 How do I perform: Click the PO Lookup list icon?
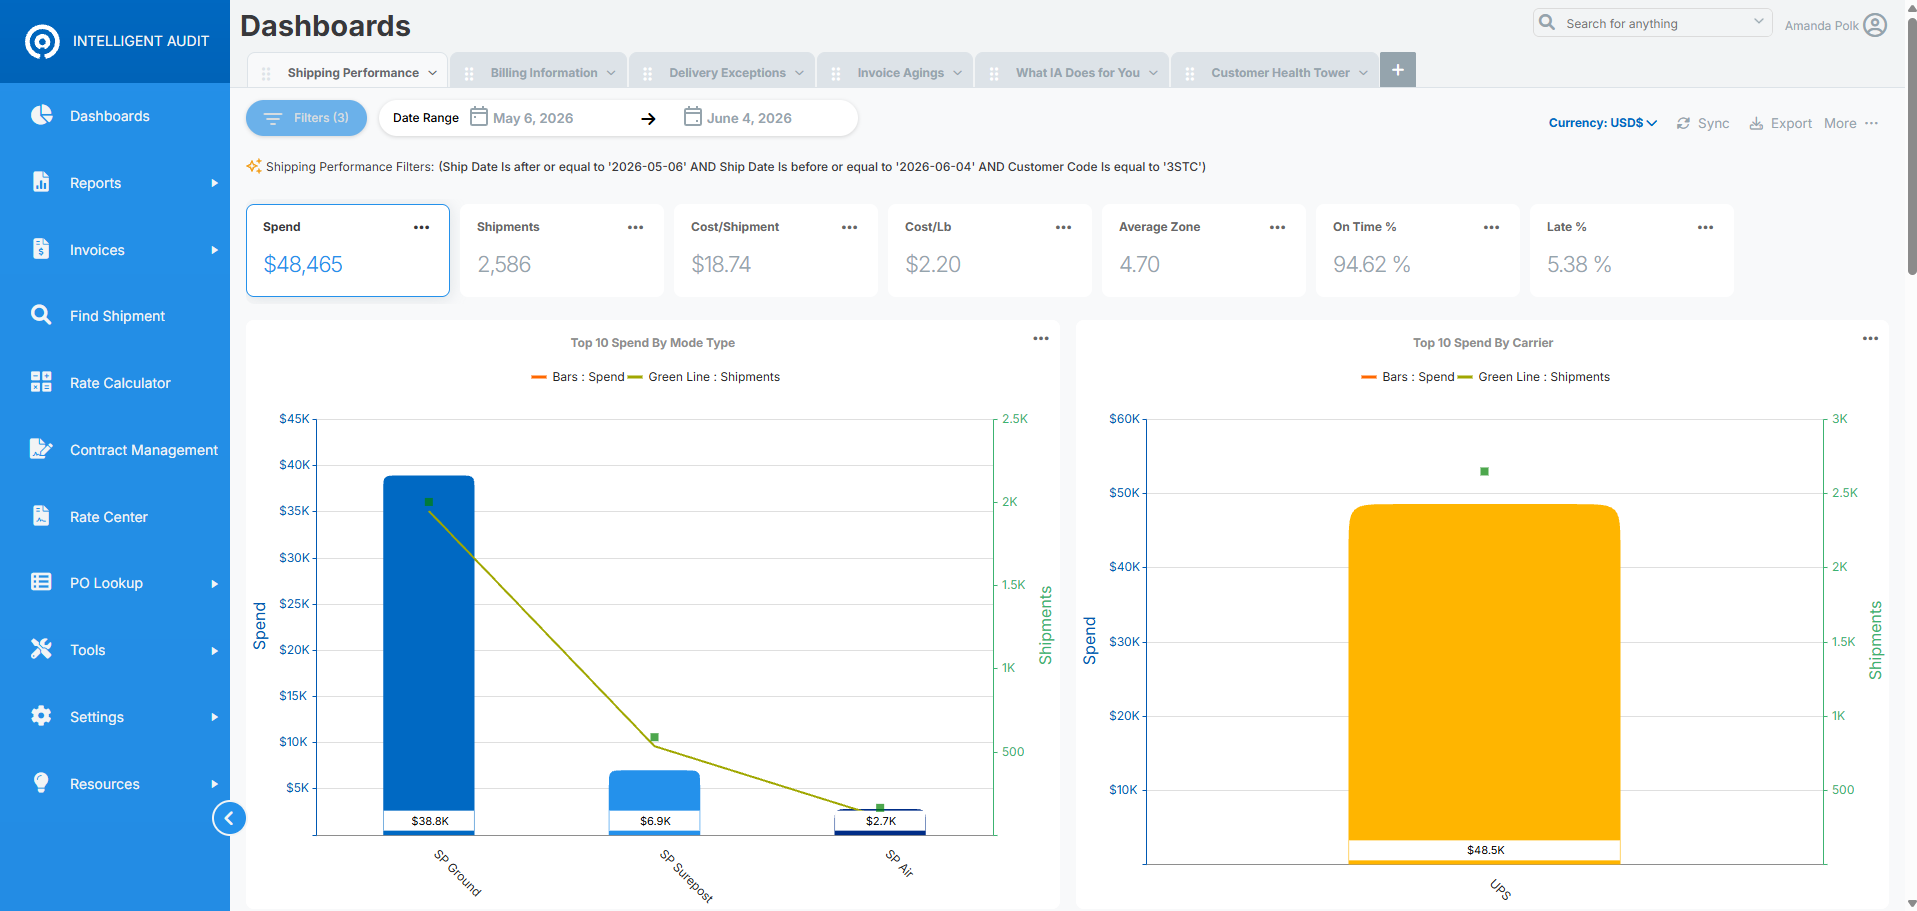[41, 582]
